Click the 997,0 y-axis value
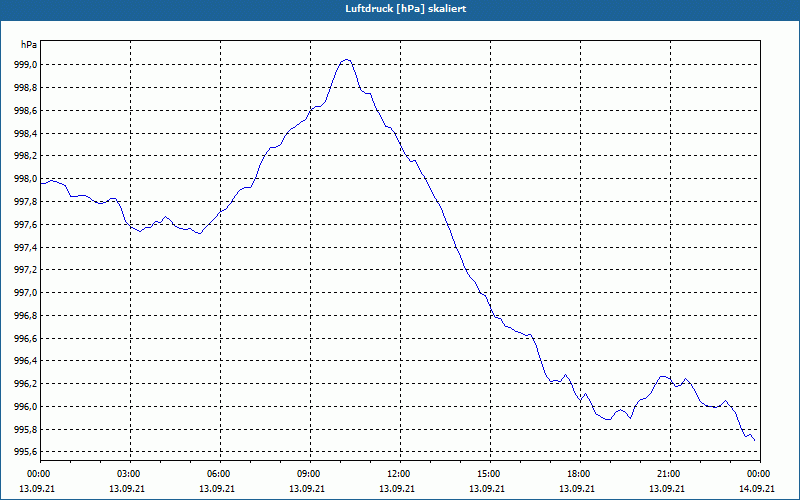 [x=24, y=292]
